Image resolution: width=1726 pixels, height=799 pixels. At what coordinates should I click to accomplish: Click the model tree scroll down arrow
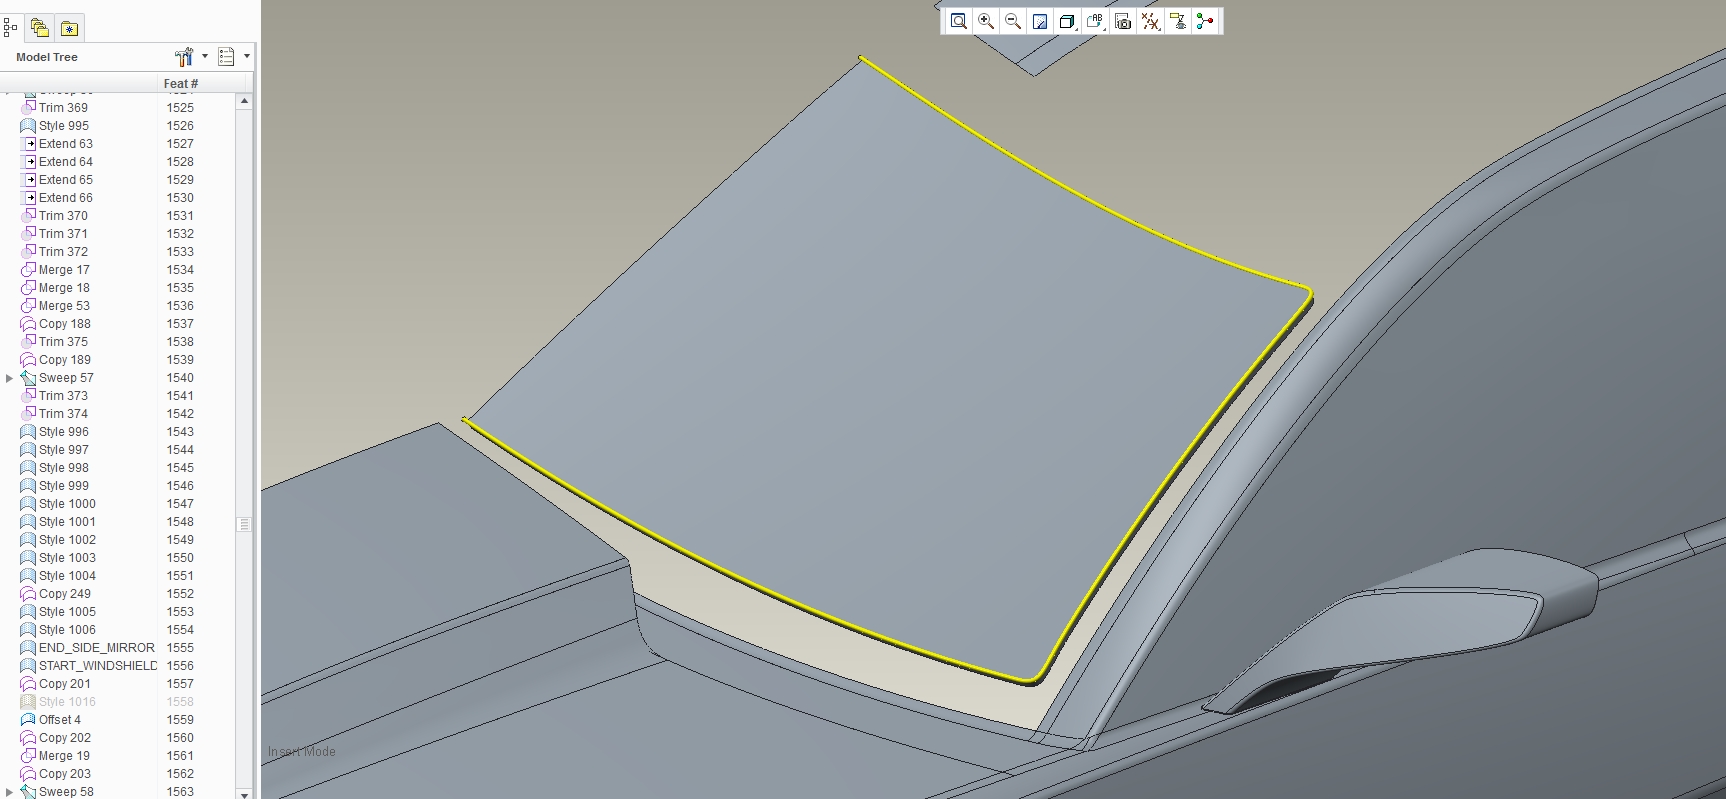click(x=244, y=793)
